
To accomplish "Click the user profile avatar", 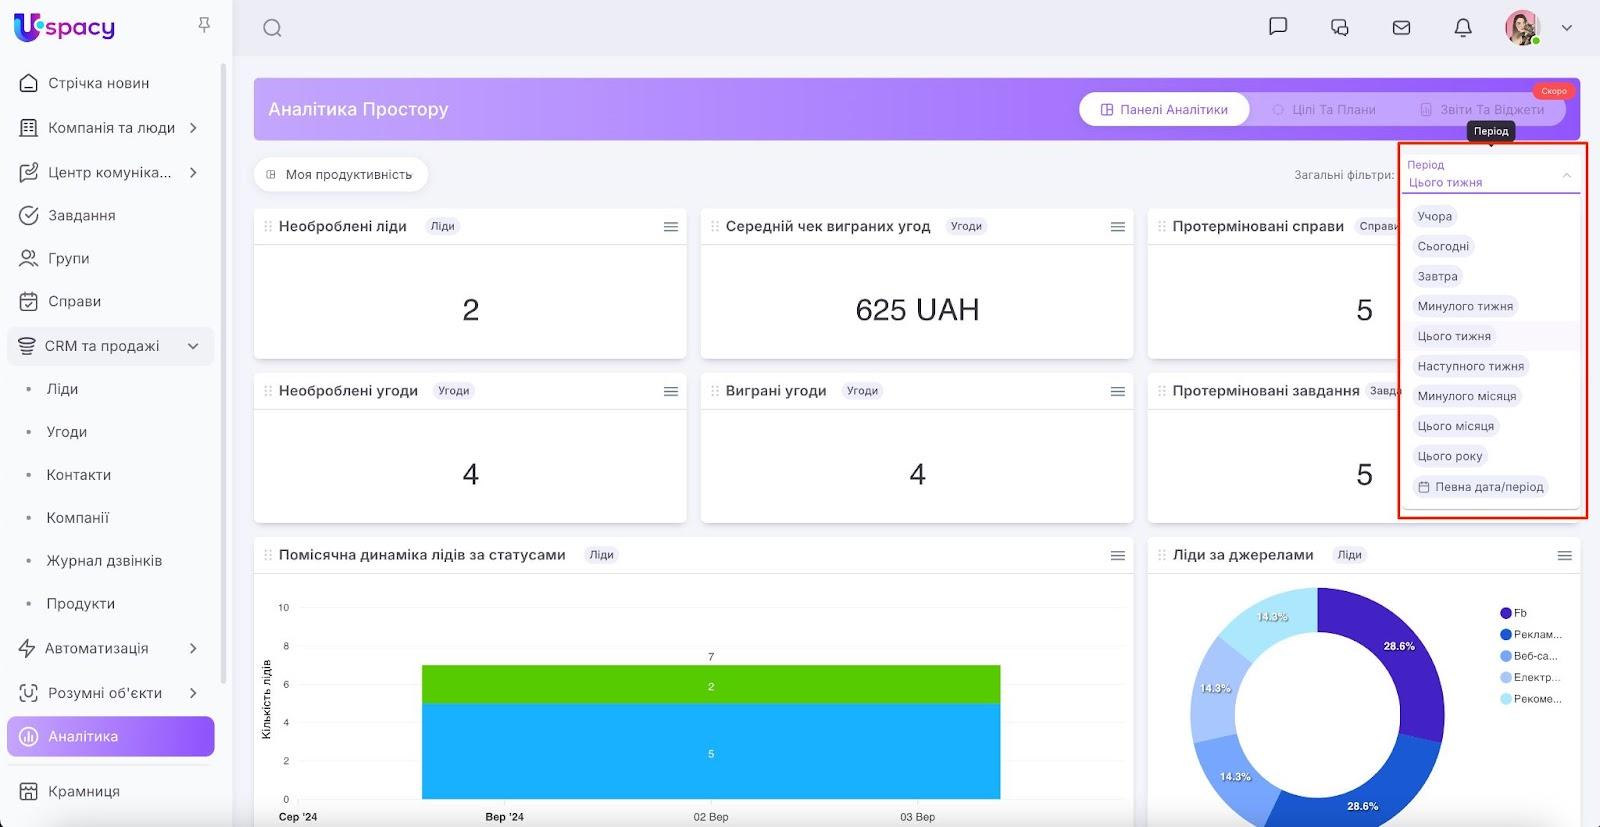I will [1523, 28].
